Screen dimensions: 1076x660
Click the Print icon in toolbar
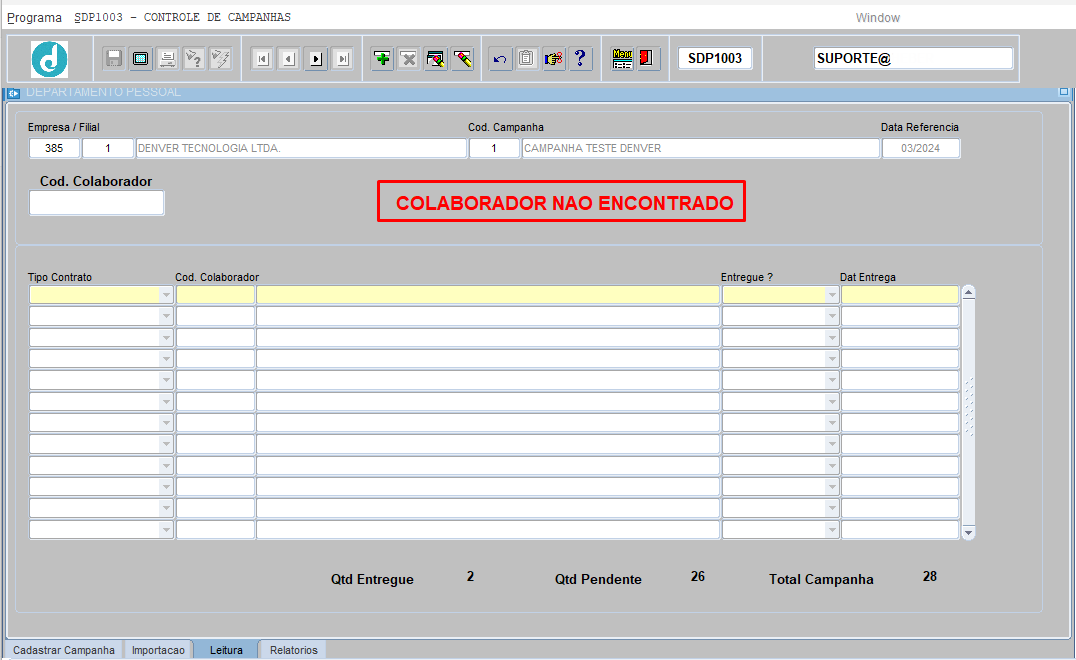coord(167,59)
